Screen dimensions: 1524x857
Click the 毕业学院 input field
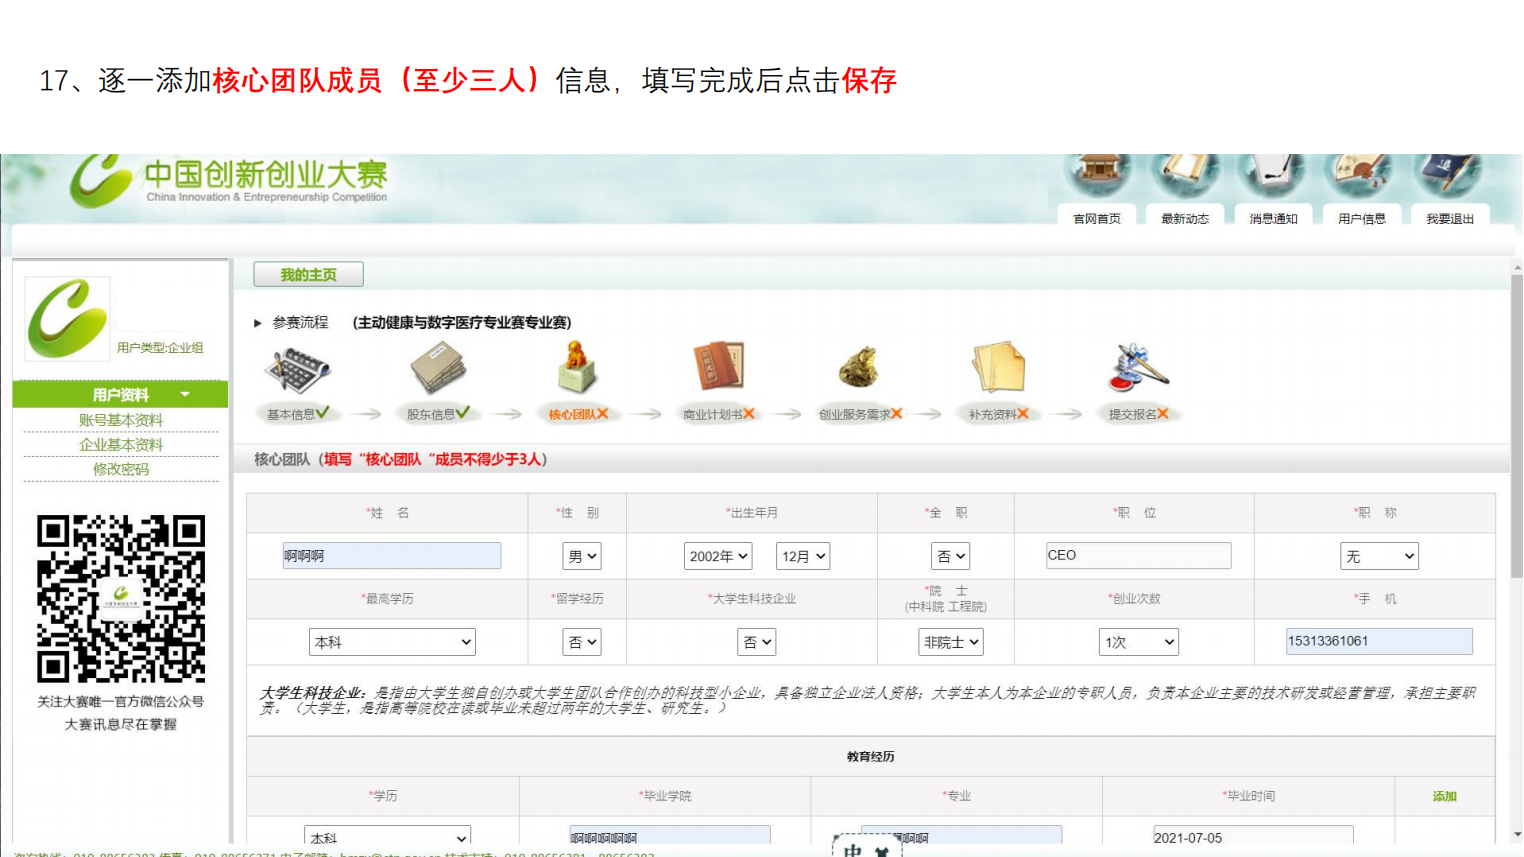point(670,837)
